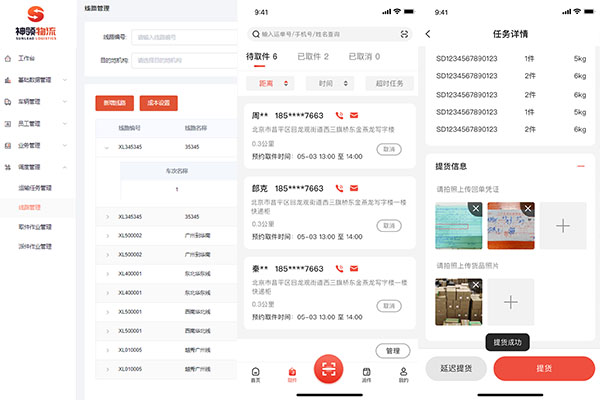Tap the 管理 button above bottom navigation
The width and height of the screenshot is (600, 400).
(x=393, y=351)
